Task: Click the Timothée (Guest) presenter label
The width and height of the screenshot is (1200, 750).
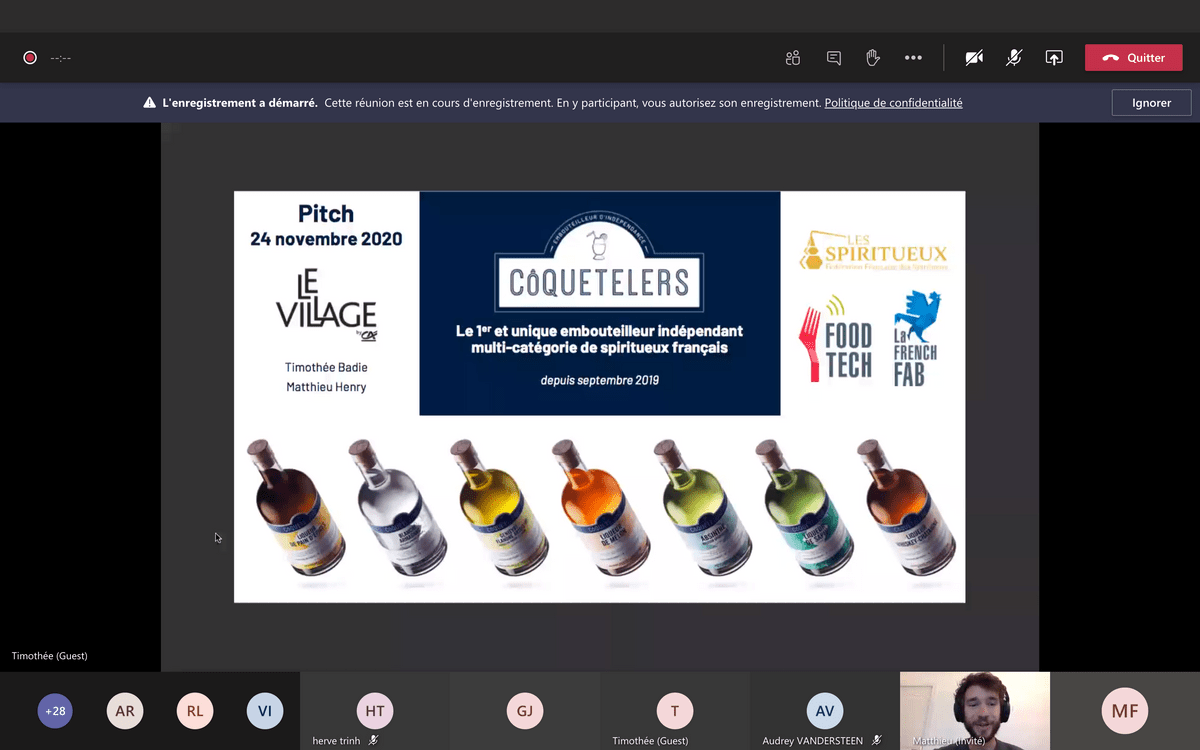Action: [x=50, y=656]
